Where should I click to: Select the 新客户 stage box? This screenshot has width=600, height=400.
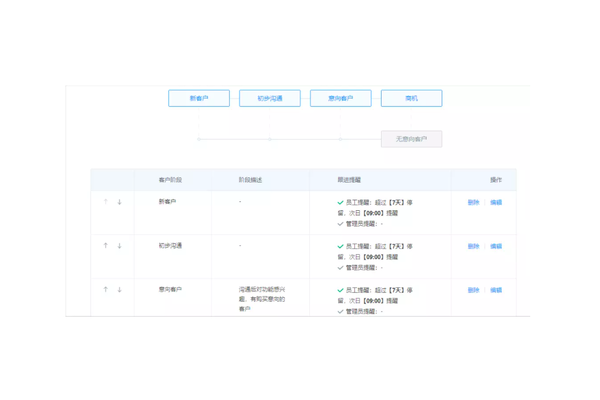point(199,98)
